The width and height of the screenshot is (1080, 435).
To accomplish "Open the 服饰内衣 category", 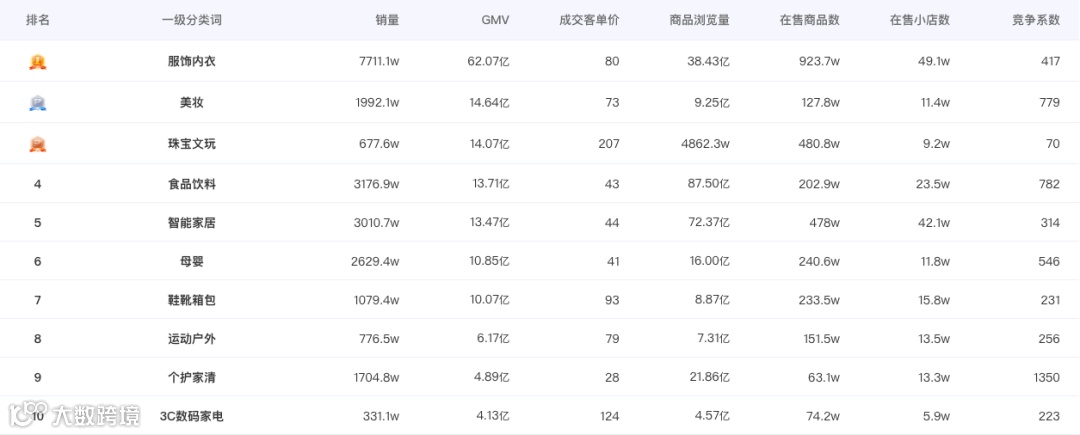I will (x=191, y=62).
